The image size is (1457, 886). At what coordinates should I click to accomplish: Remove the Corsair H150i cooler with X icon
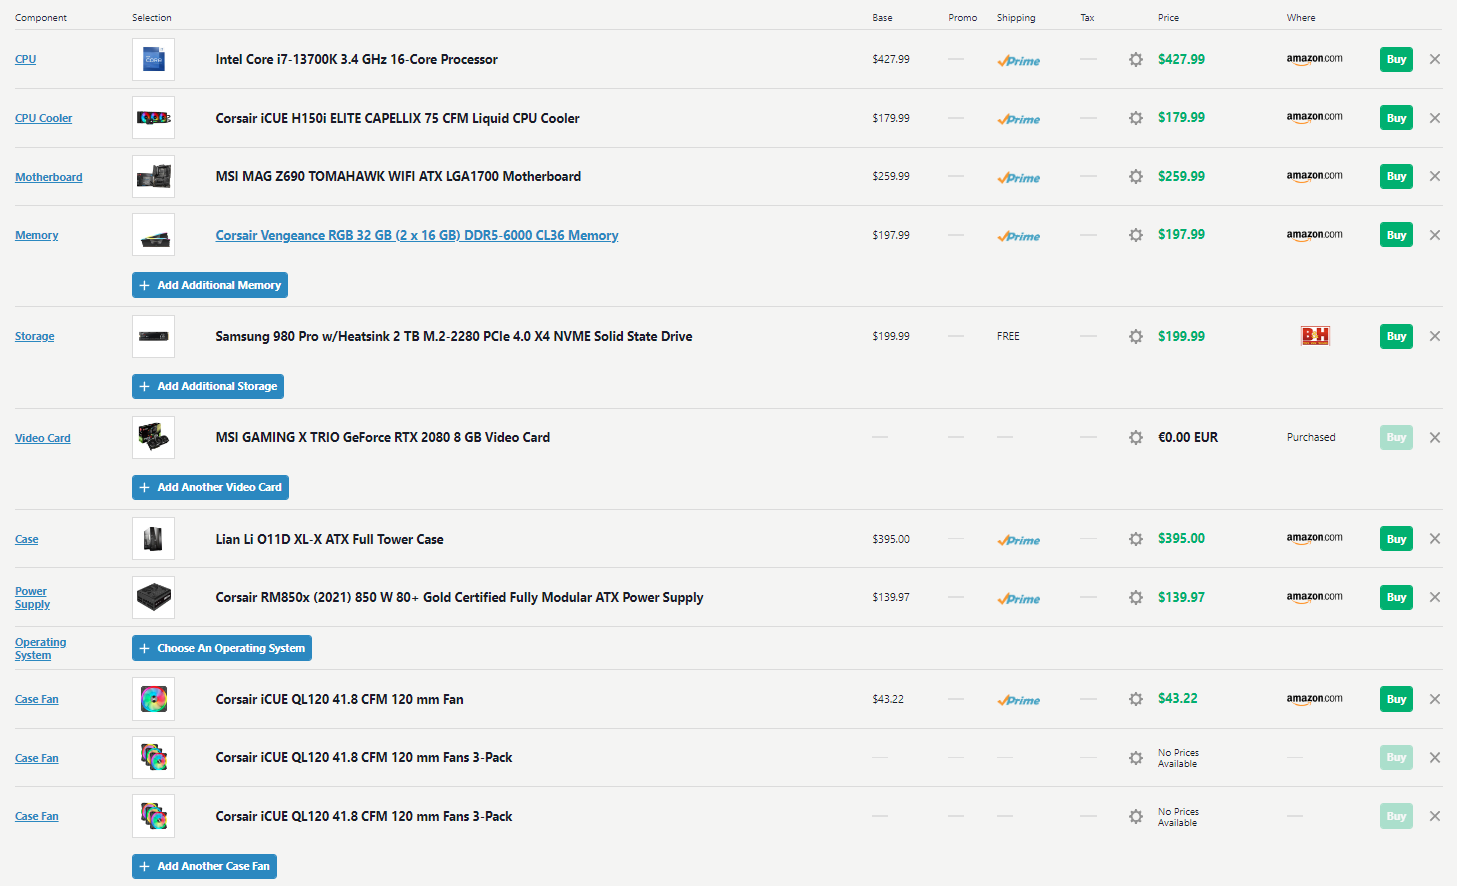coord(1435,118)
